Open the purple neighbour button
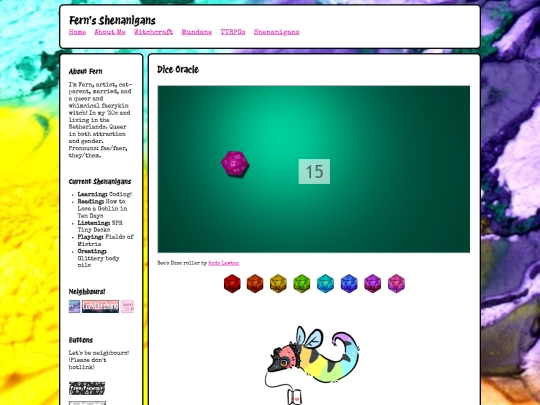 click(x=74, y=307)
